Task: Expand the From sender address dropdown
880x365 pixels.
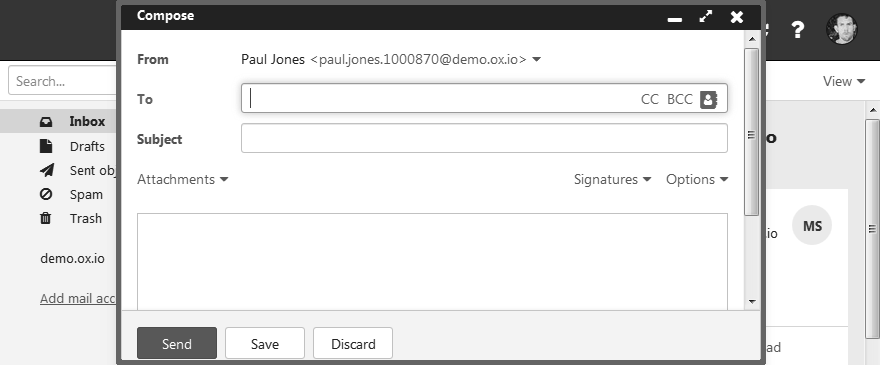Action: coord(536,60)
